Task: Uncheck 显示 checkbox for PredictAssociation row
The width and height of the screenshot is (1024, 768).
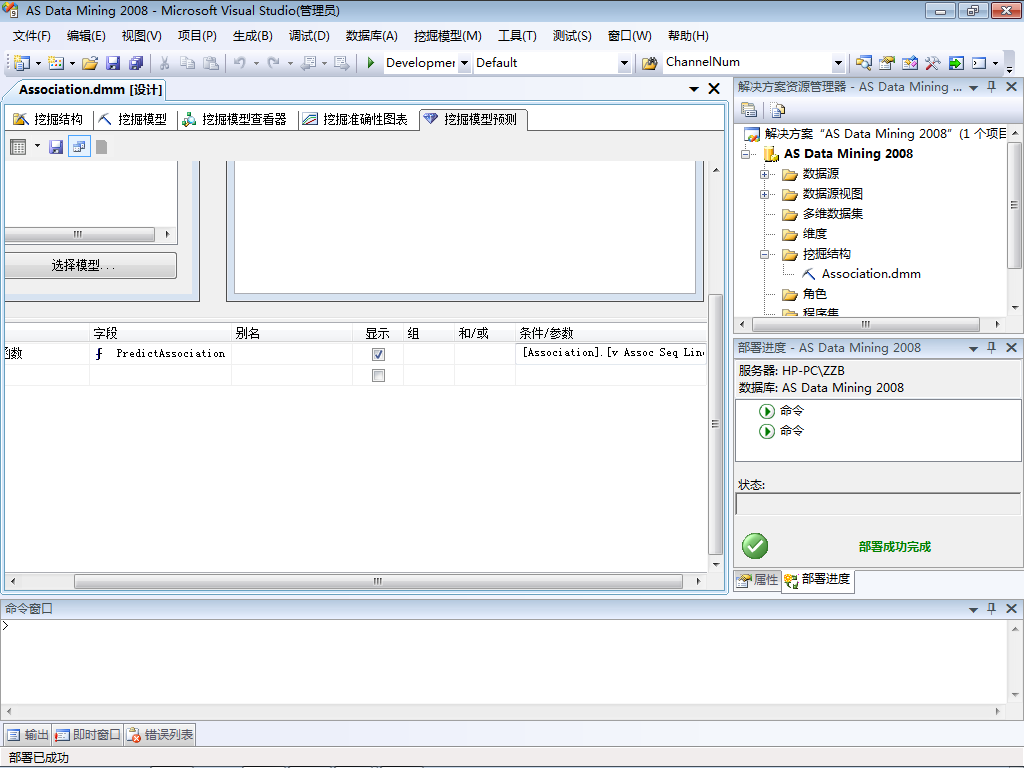Action: [x=378, y=354]
